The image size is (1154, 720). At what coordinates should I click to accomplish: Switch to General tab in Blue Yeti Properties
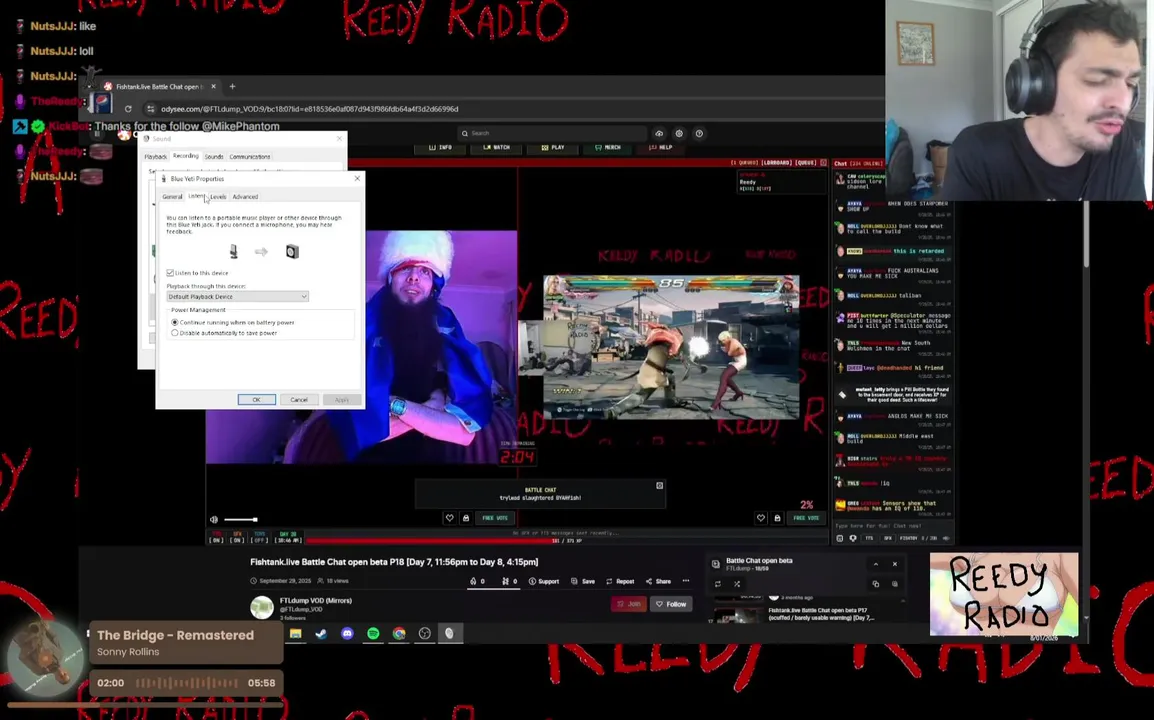[172, 197]
